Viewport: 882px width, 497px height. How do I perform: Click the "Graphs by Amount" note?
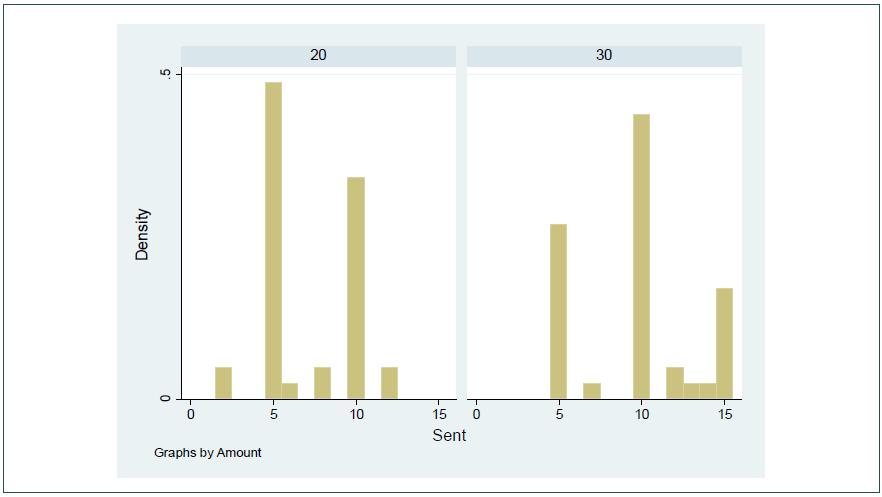click(x=208, y=453)
